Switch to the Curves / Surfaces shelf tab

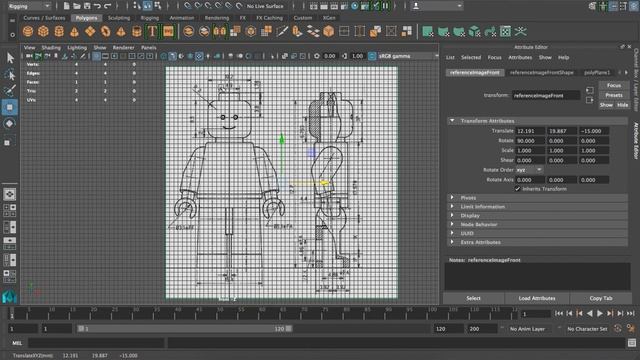[x=44, y=18]
